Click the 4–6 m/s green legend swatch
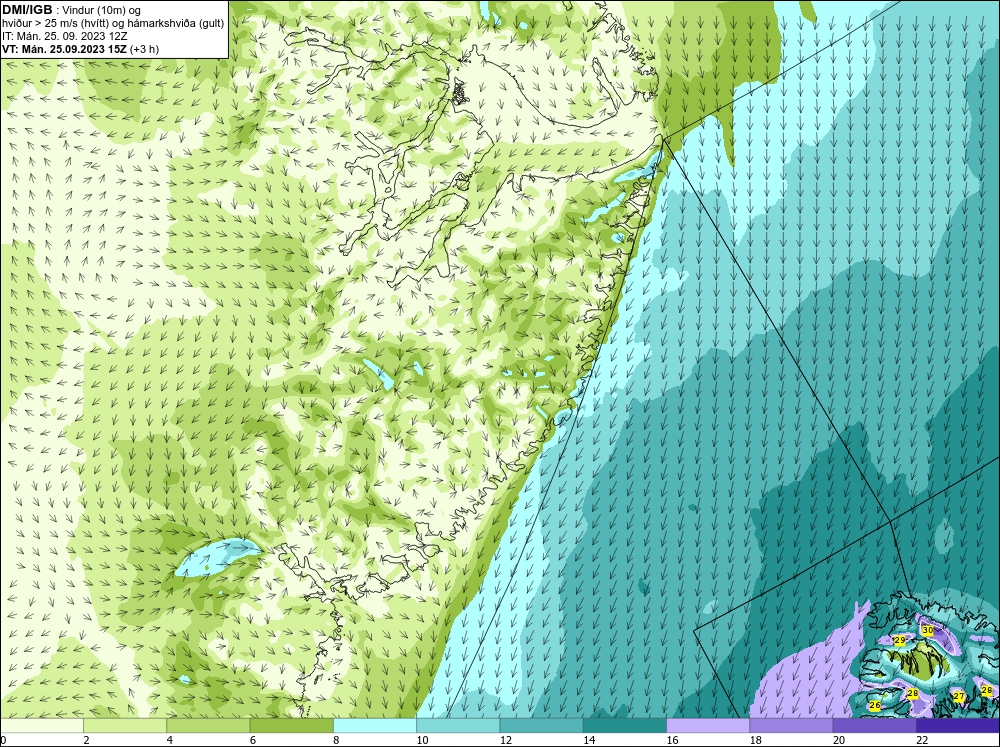 coord(208,726)
